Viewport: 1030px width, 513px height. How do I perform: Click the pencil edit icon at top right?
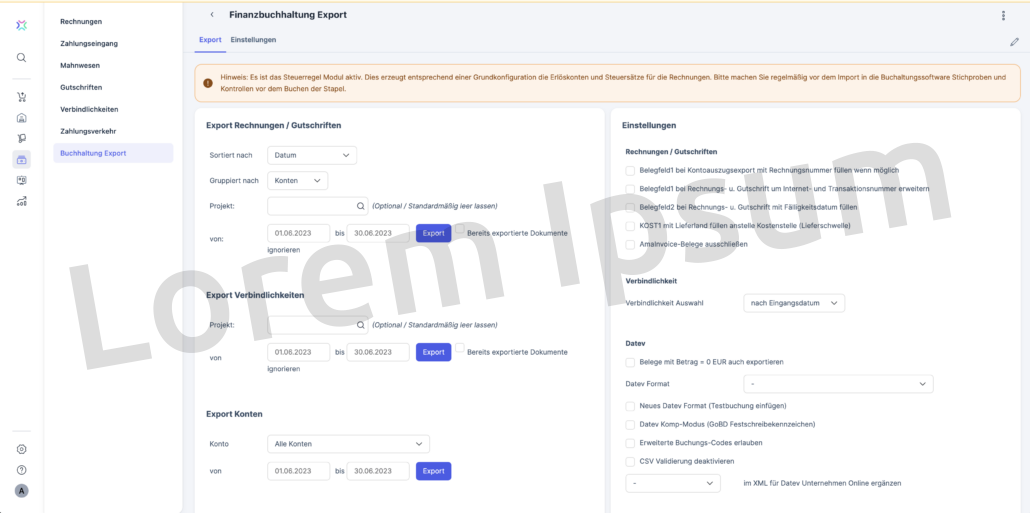(1014, 42)
